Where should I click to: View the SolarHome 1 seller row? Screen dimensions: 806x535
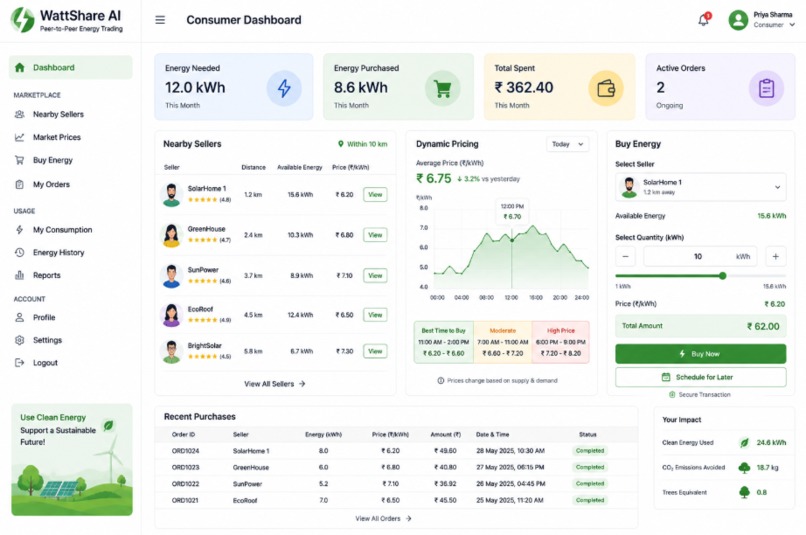(375, 195)
